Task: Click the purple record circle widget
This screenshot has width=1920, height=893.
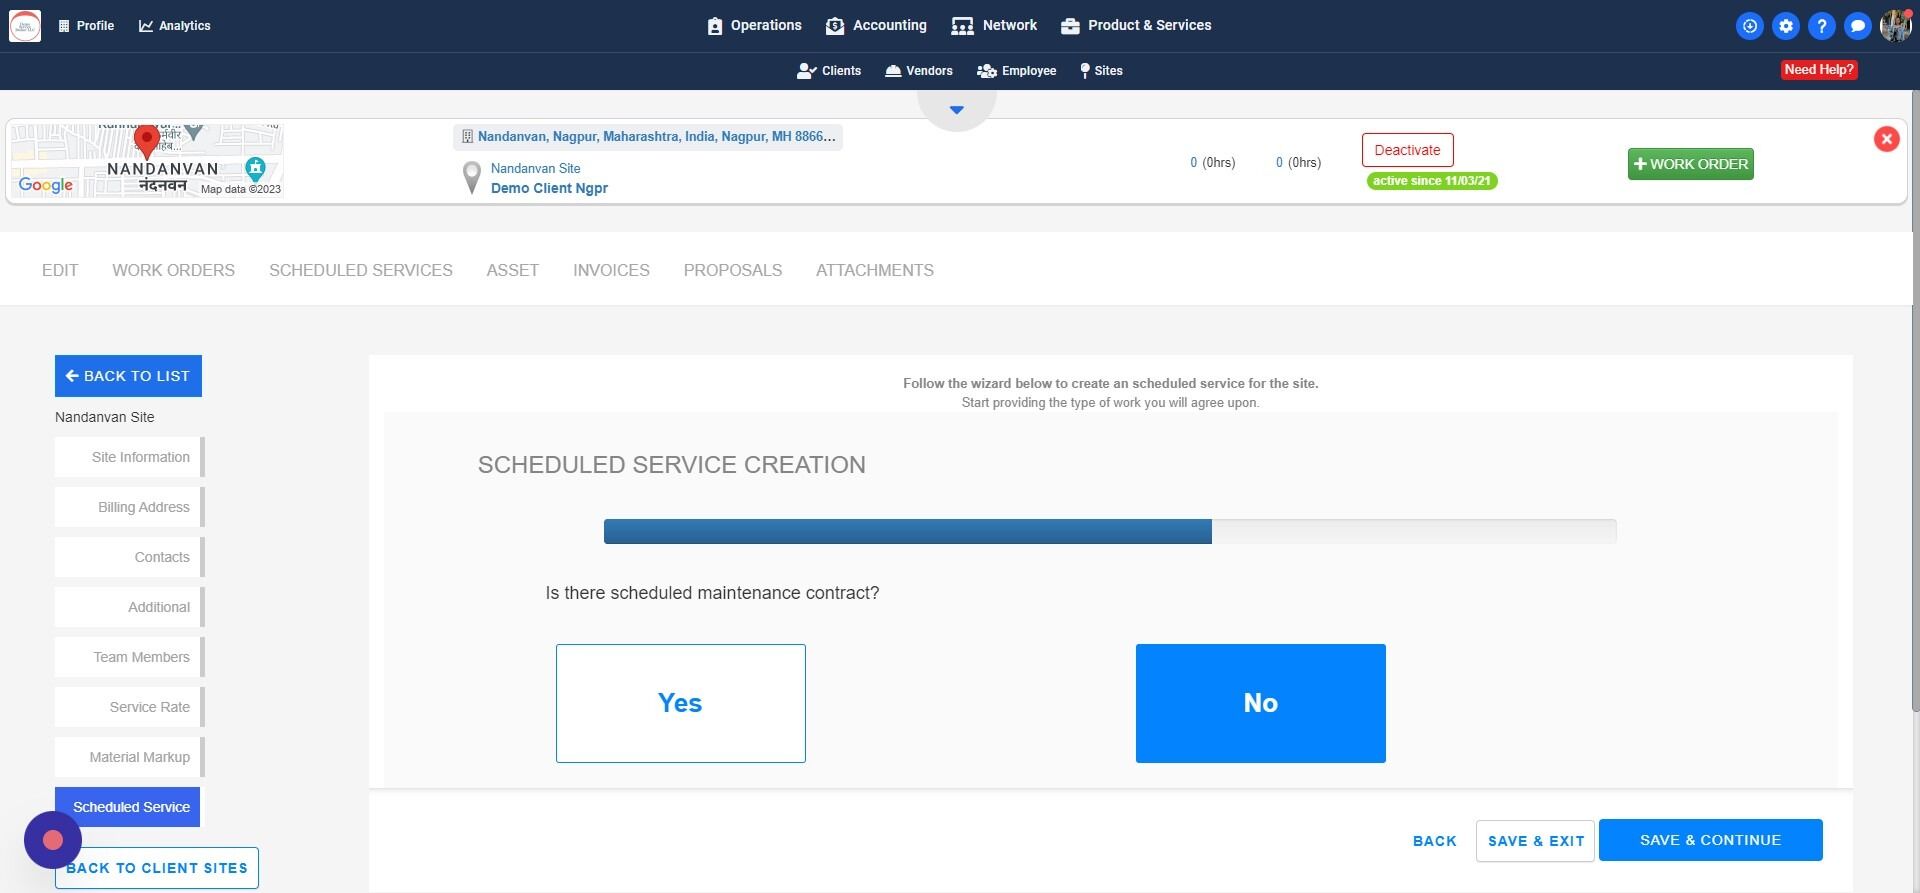Action: click(x=53, y=840)
